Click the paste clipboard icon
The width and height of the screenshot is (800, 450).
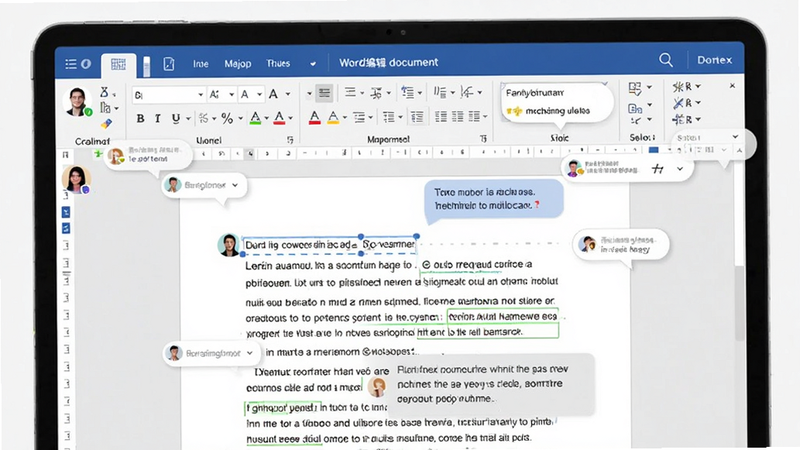(105, 108)
